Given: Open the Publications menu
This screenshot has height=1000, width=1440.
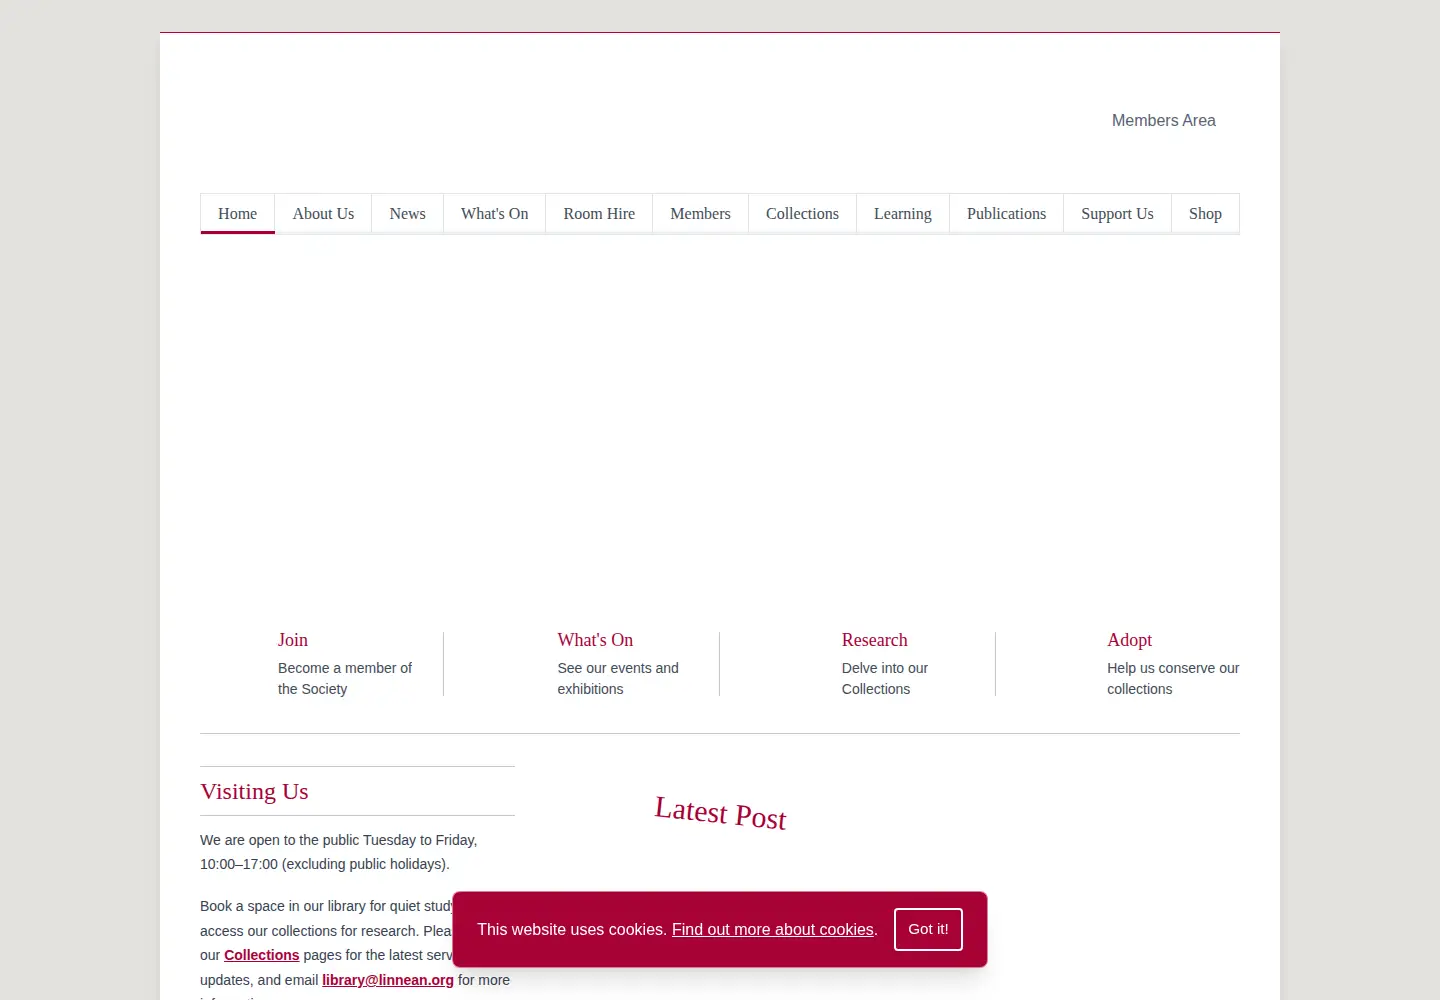Looking at the screenshot, I should pos(1006,214).
